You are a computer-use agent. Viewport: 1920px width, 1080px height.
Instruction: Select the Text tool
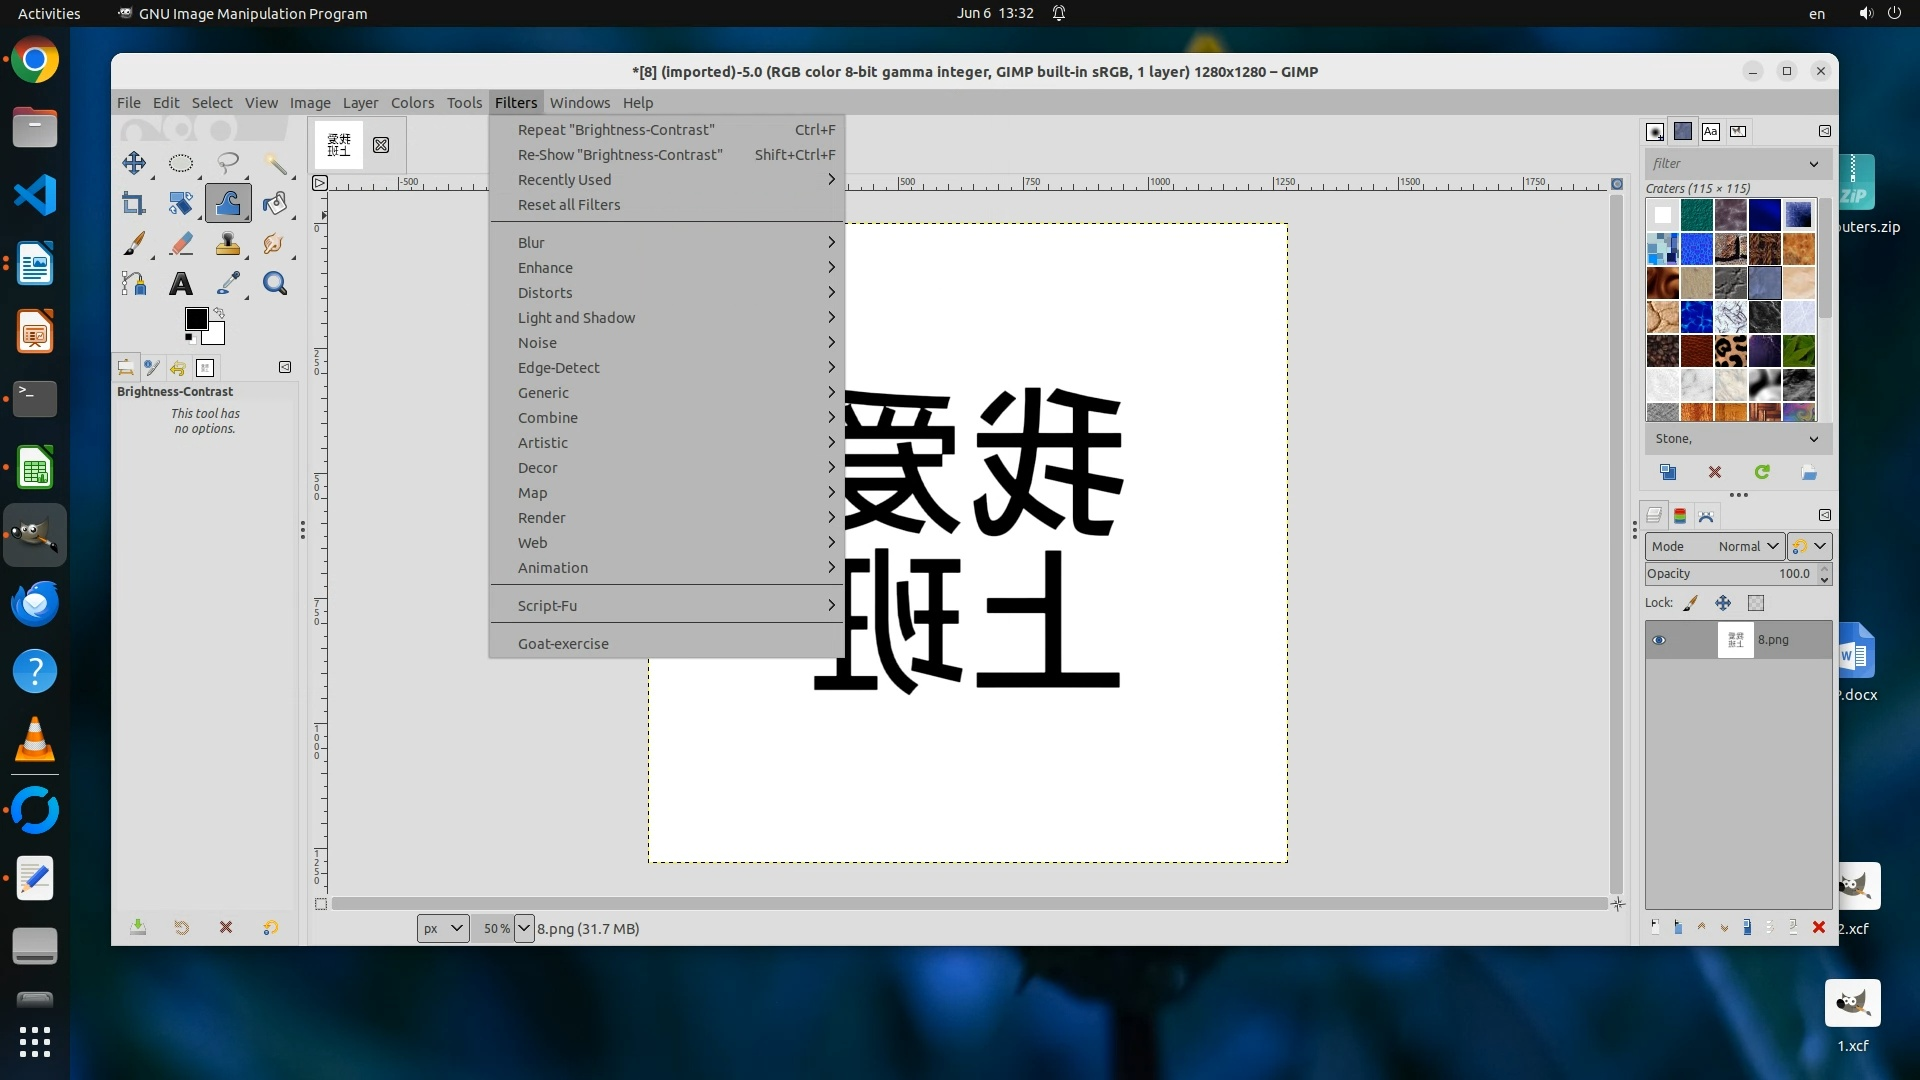[181, 284]
